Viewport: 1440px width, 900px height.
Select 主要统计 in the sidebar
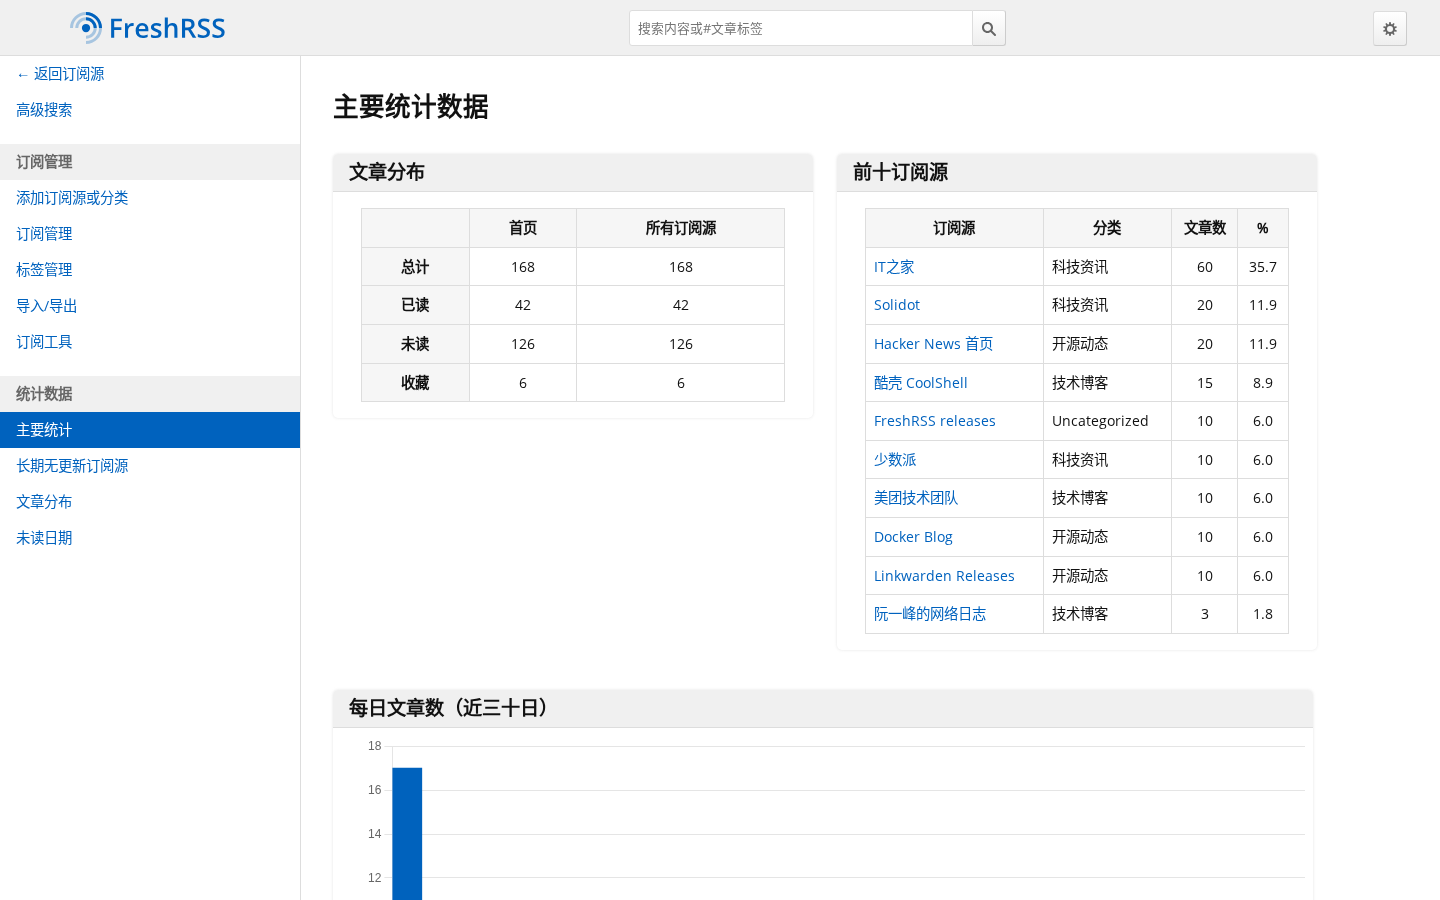[150, 430]
